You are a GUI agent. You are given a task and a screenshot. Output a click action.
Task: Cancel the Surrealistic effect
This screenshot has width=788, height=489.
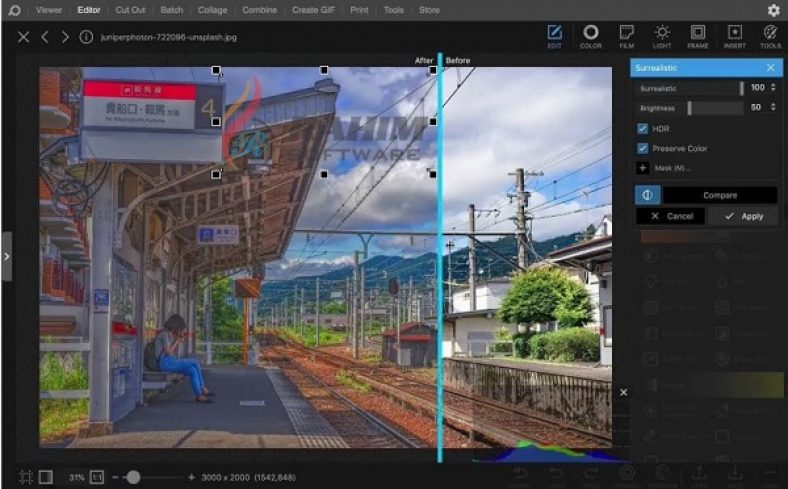[x=671, y=216]
